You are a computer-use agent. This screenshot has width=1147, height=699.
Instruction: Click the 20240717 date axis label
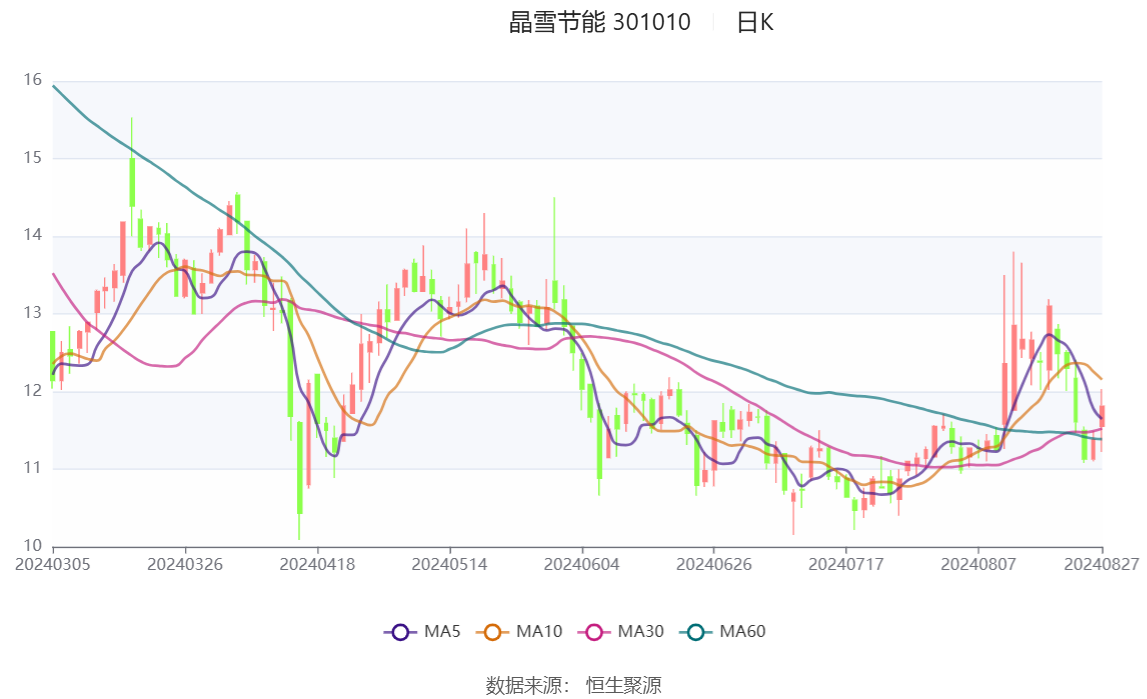846,564
